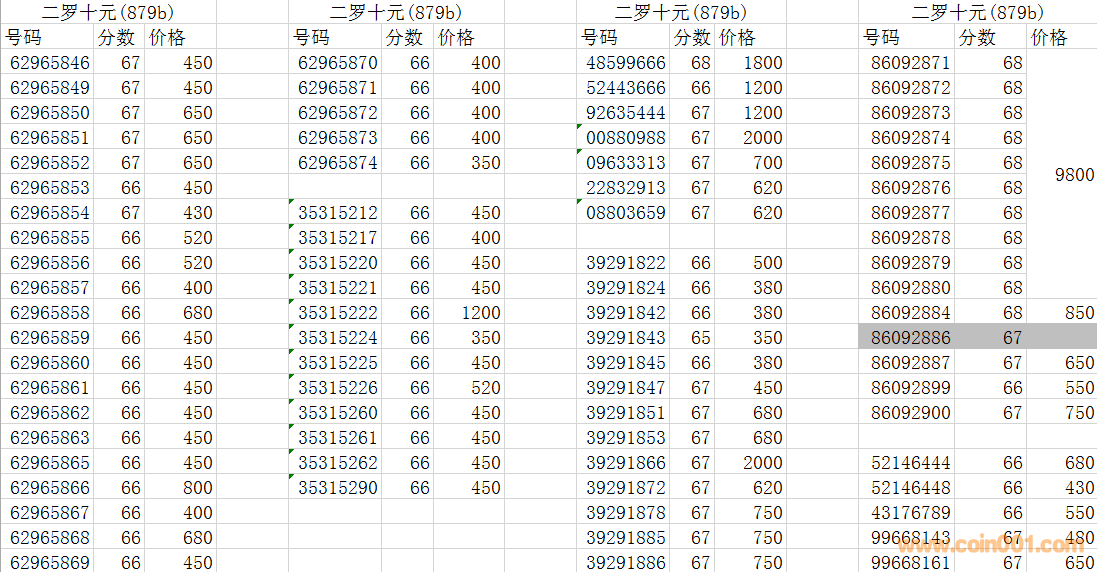Select the cell with serial 00880988
Viewport: 1097px width, 572px height.
point(625,138)
